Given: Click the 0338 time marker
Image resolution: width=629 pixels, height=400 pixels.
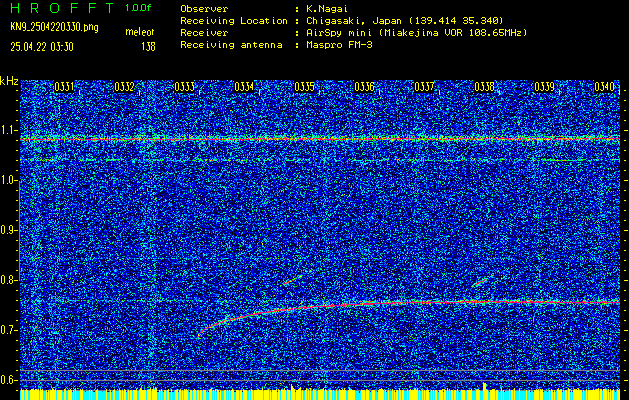Looking at the screenshot, I should coord(484,87).
